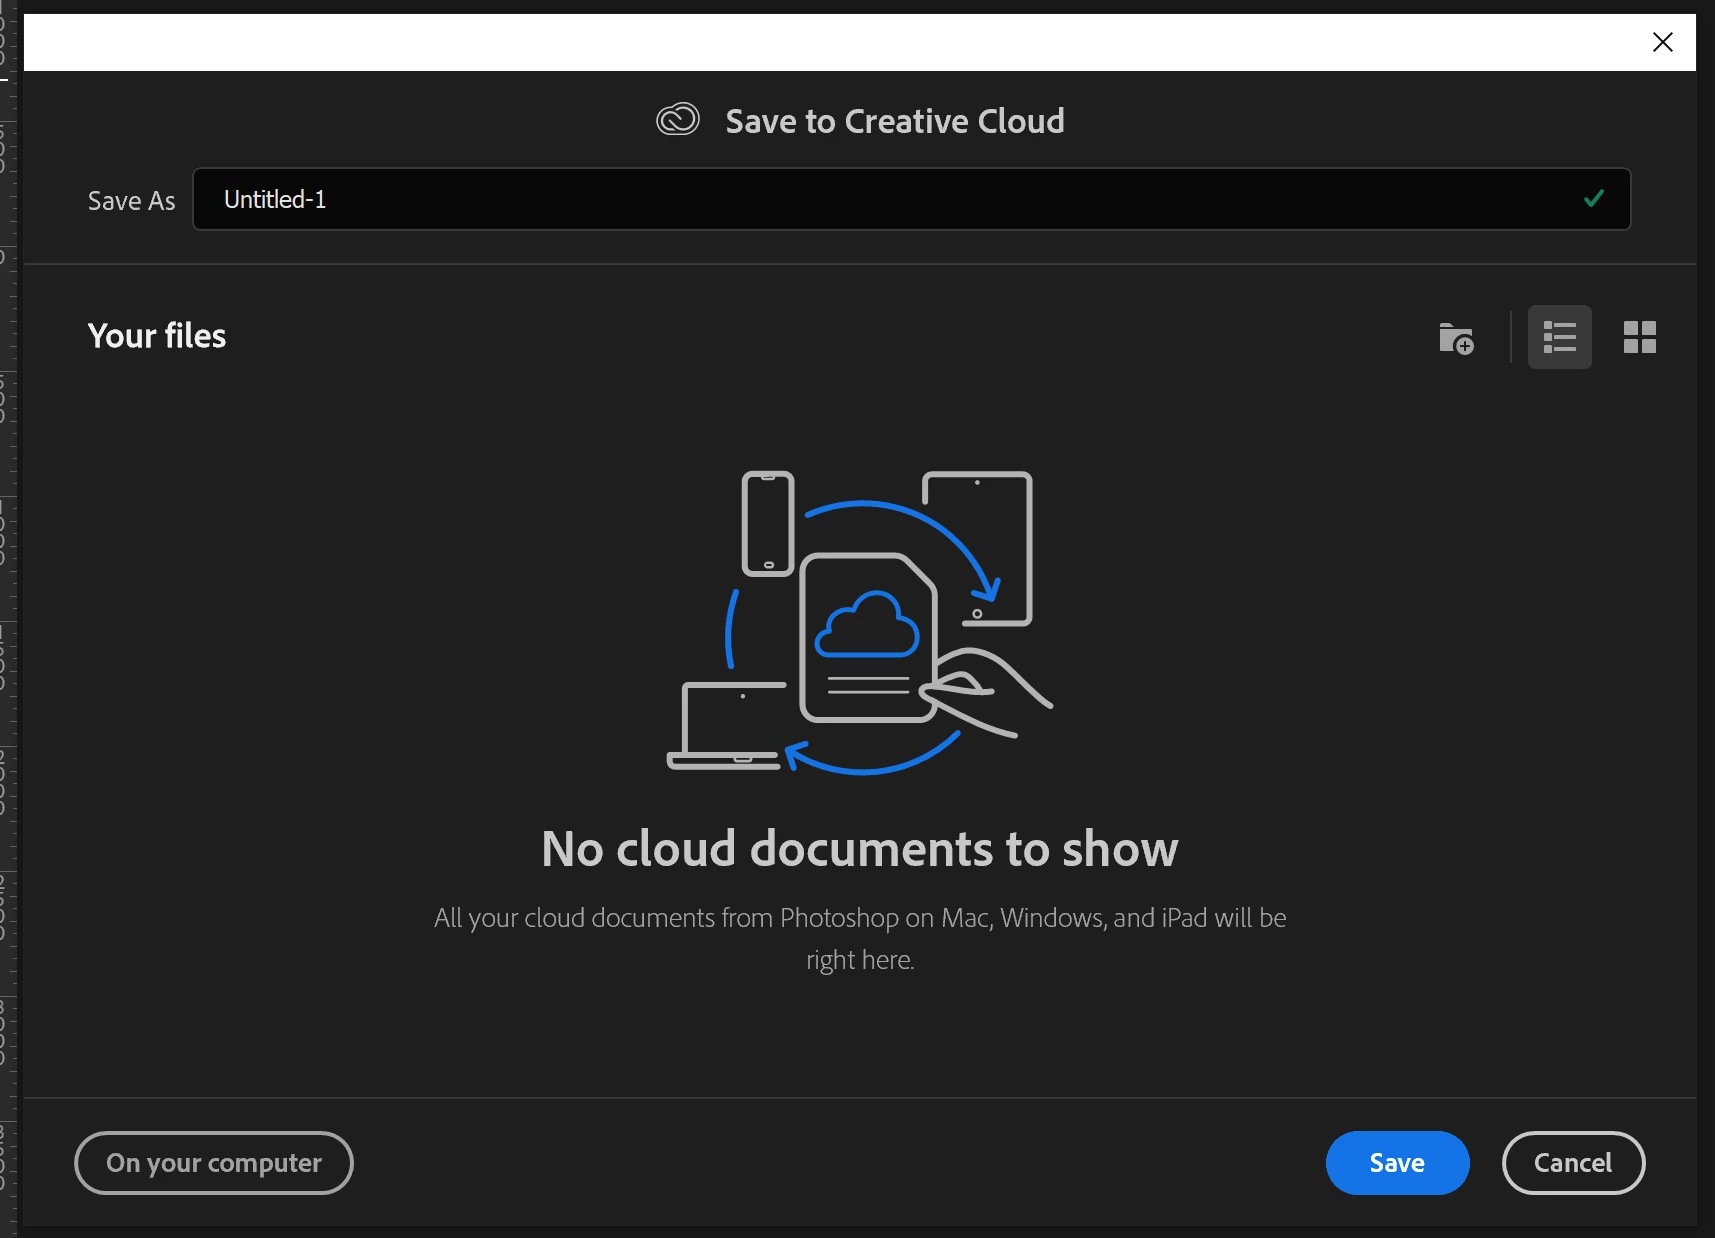
Task: Click the Creative Cloud logo icon
Action: tap(677, 120)
